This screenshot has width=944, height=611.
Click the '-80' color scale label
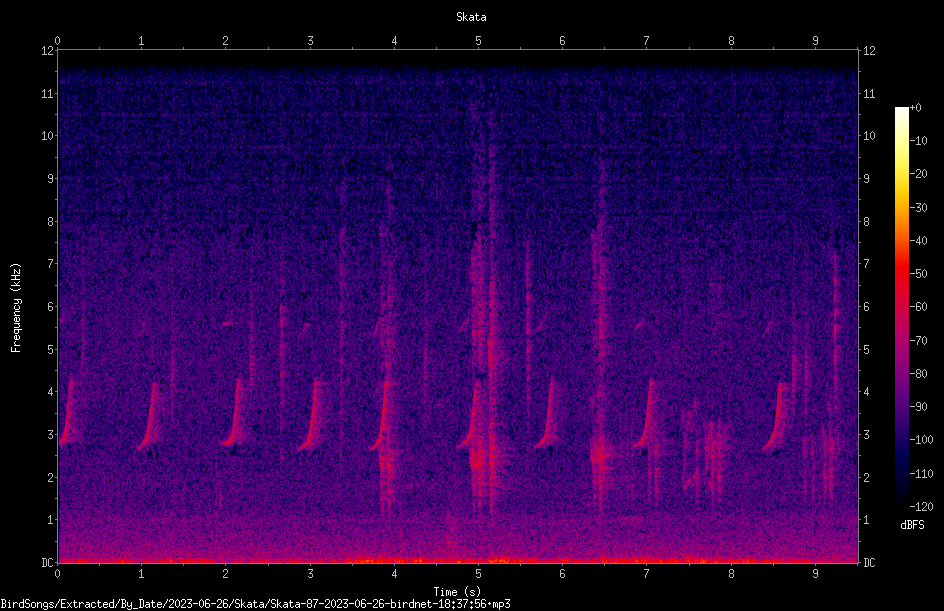click(x=919, y=374)
